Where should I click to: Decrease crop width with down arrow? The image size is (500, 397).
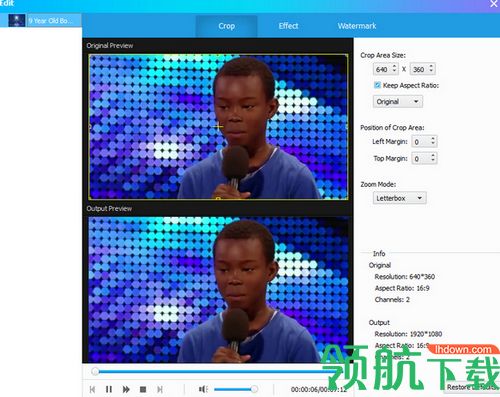click(395, 72)
